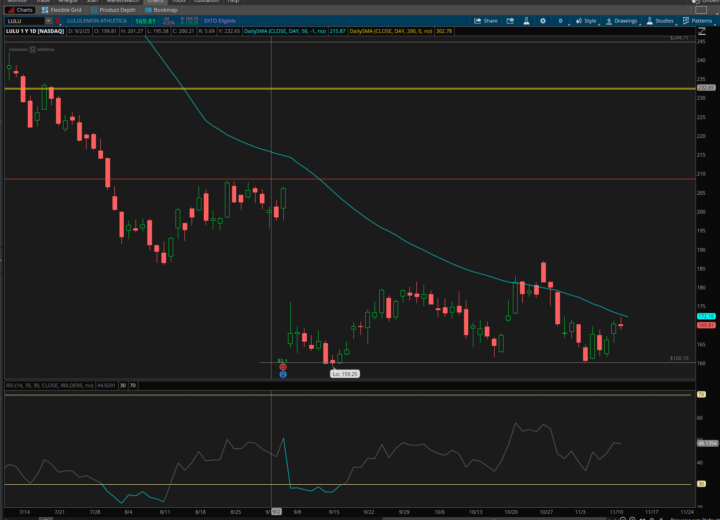Expand the Style dropdown menu
This screenshot has width=720, height=520.
(x=586, y=21)
